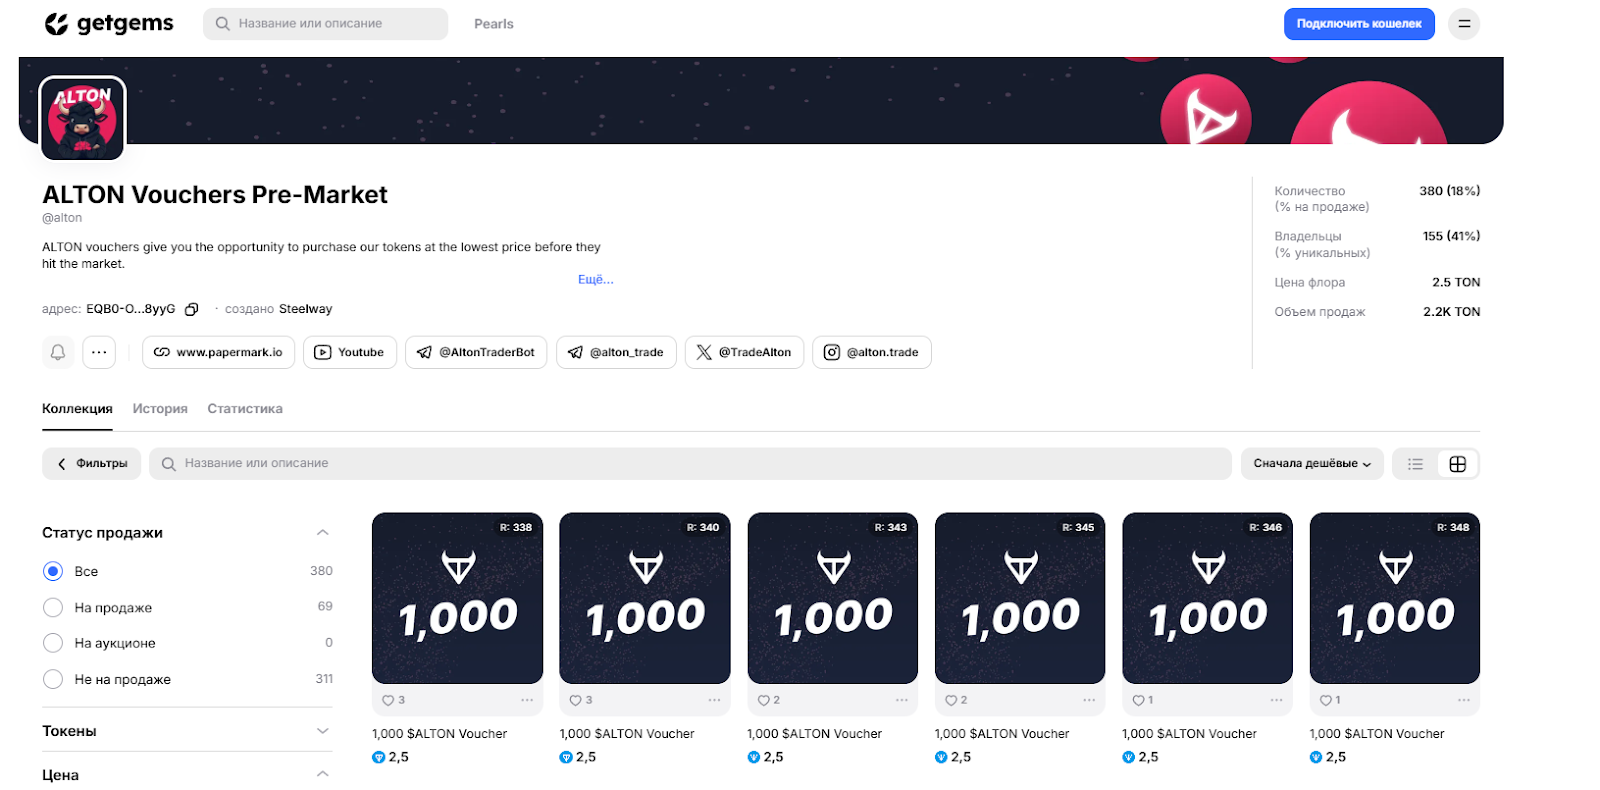Click the '2.5 TON' floor price value
This screenshot has width=1600, height=790.
coord(1456,282)
